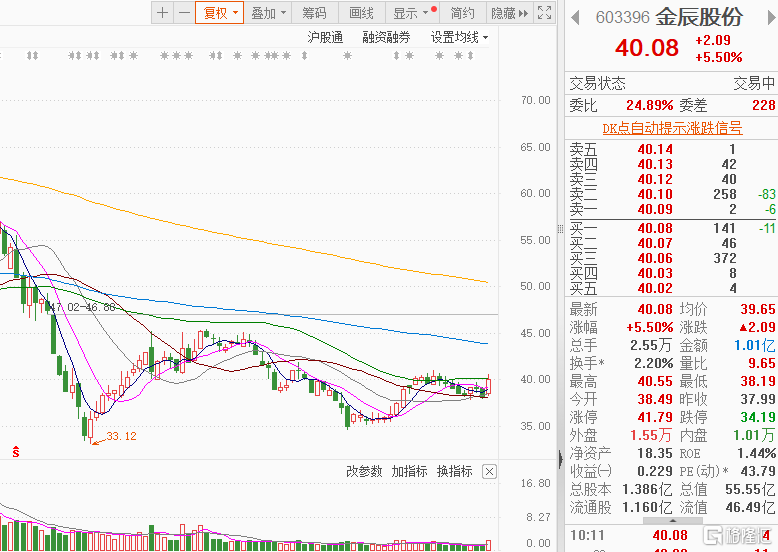Click 改参数 for the indicator

(x=364, y=471)
